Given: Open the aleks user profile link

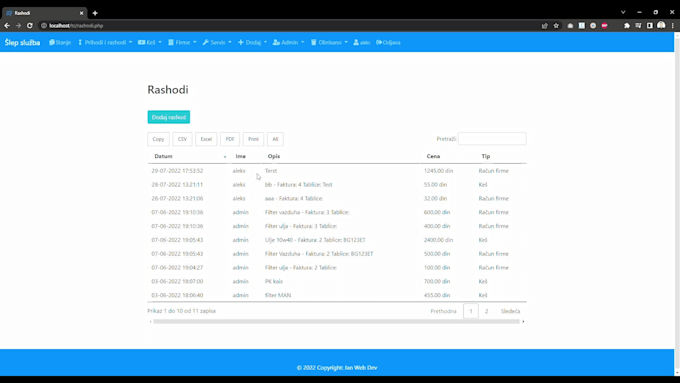Looking at the screenshot, I should point(362,43).
